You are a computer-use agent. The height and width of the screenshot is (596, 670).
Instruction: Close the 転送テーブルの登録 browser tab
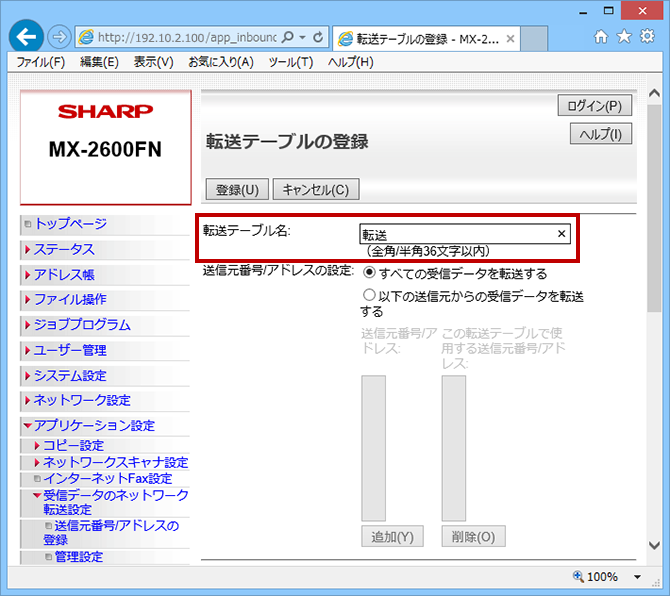510,39
